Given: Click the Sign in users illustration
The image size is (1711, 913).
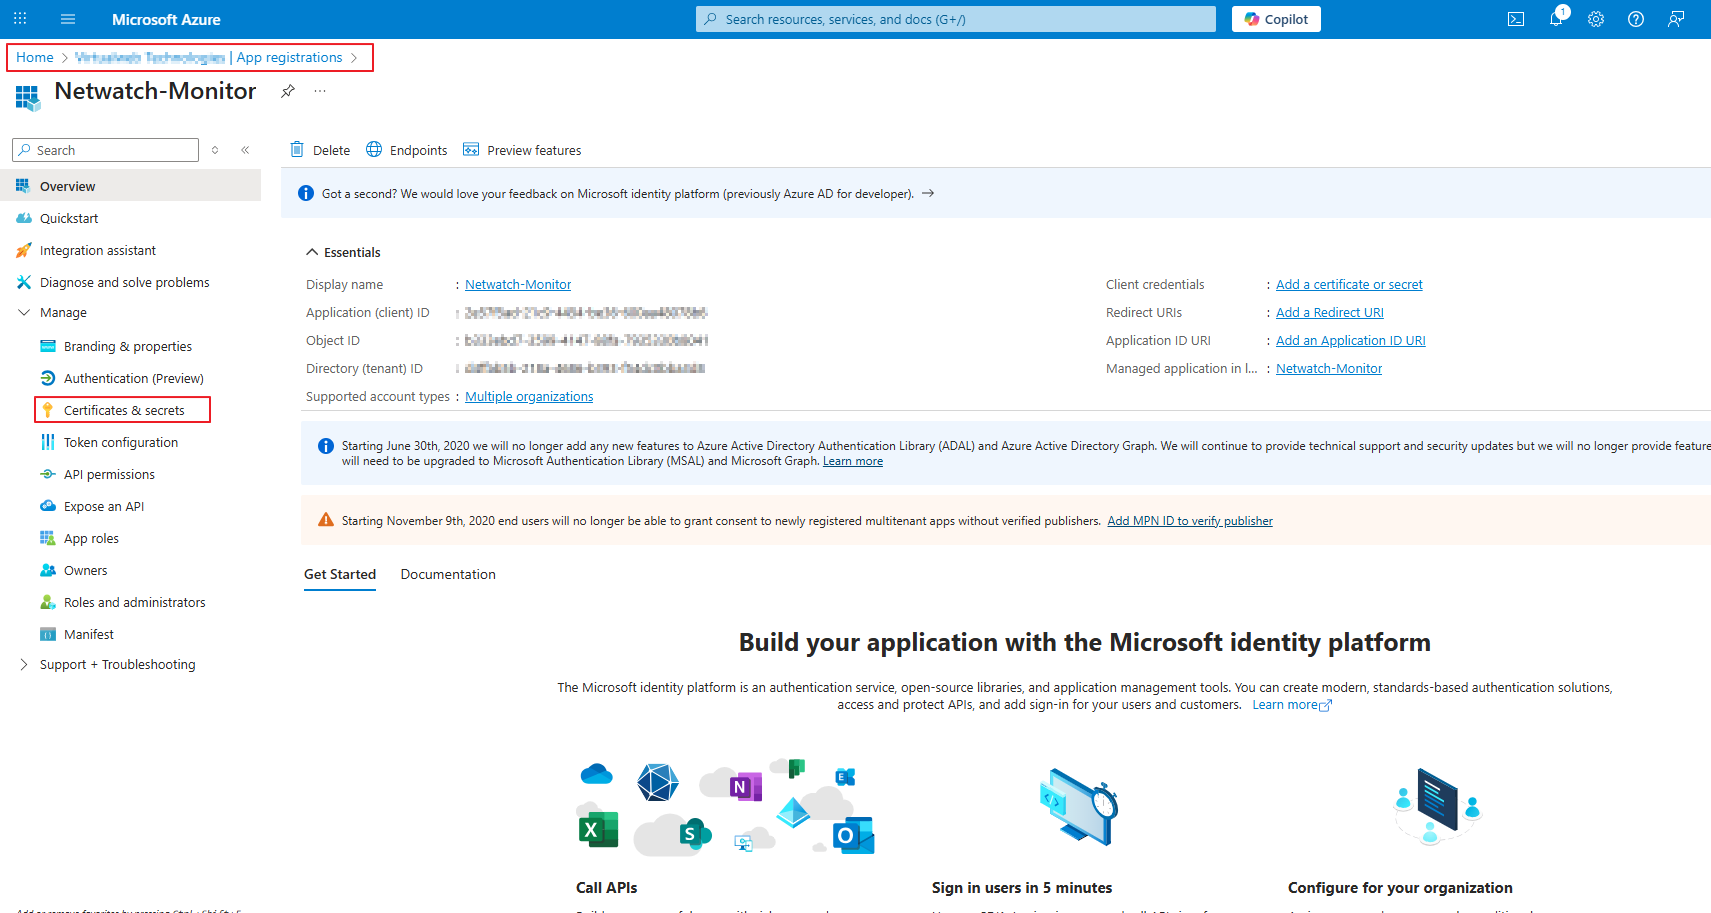Looking at the screenshot, I should pyautogui.click(x=1079, y=807).
